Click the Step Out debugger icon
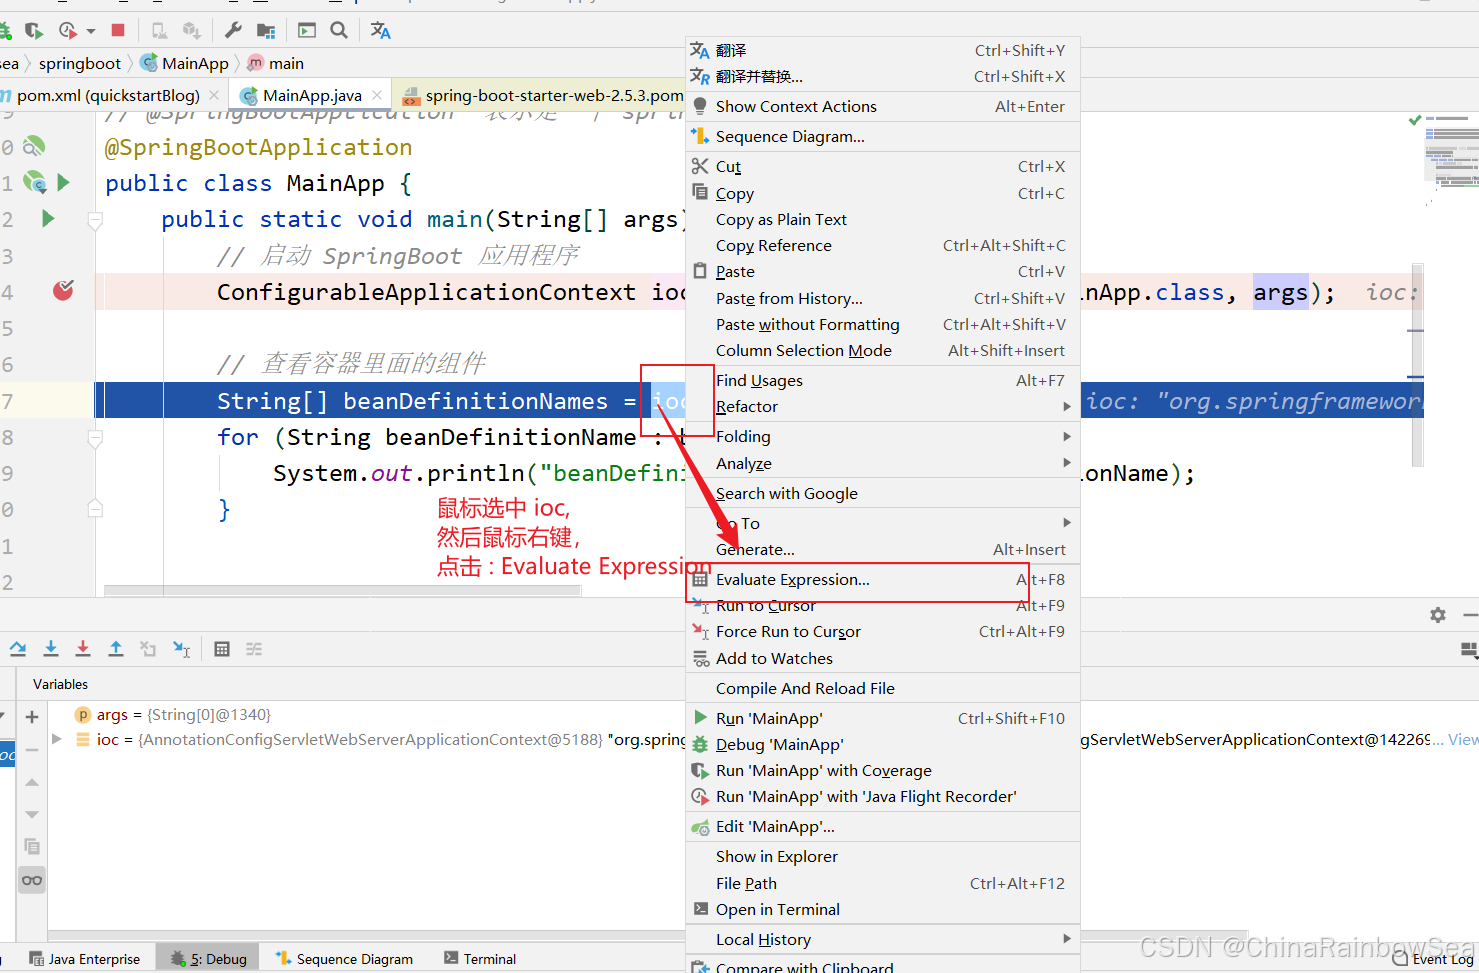 coord(116,649)
